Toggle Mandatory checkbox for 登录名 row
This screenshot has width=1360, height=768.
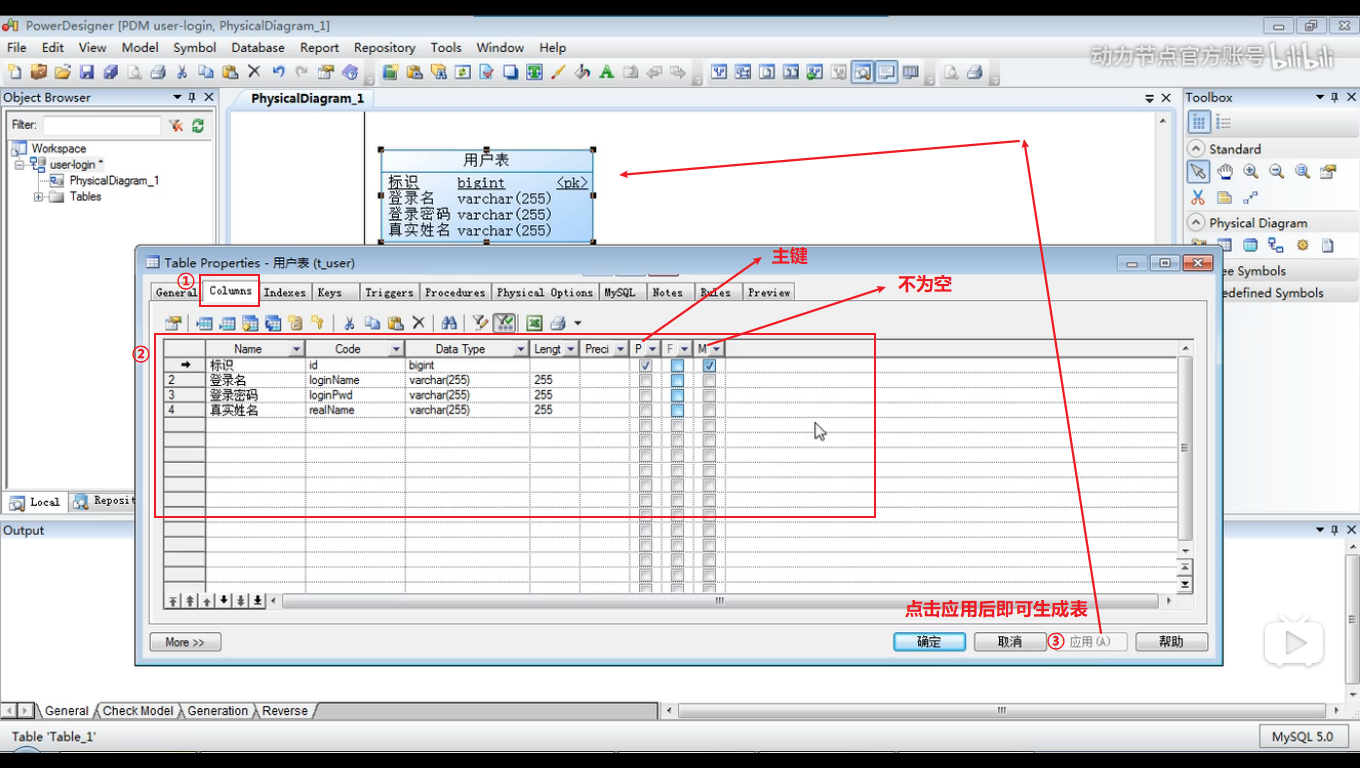pos(709,380)
